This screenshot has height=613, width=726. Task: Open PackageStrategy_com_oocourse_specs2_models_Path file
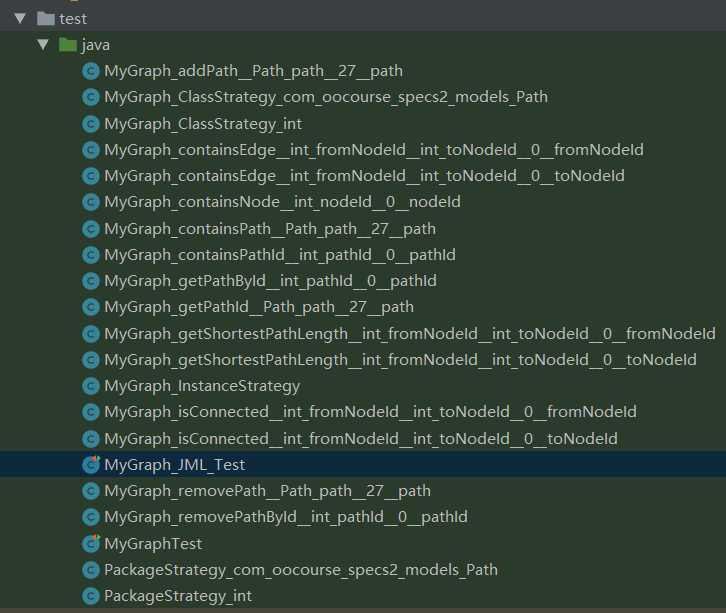[300, 569]
